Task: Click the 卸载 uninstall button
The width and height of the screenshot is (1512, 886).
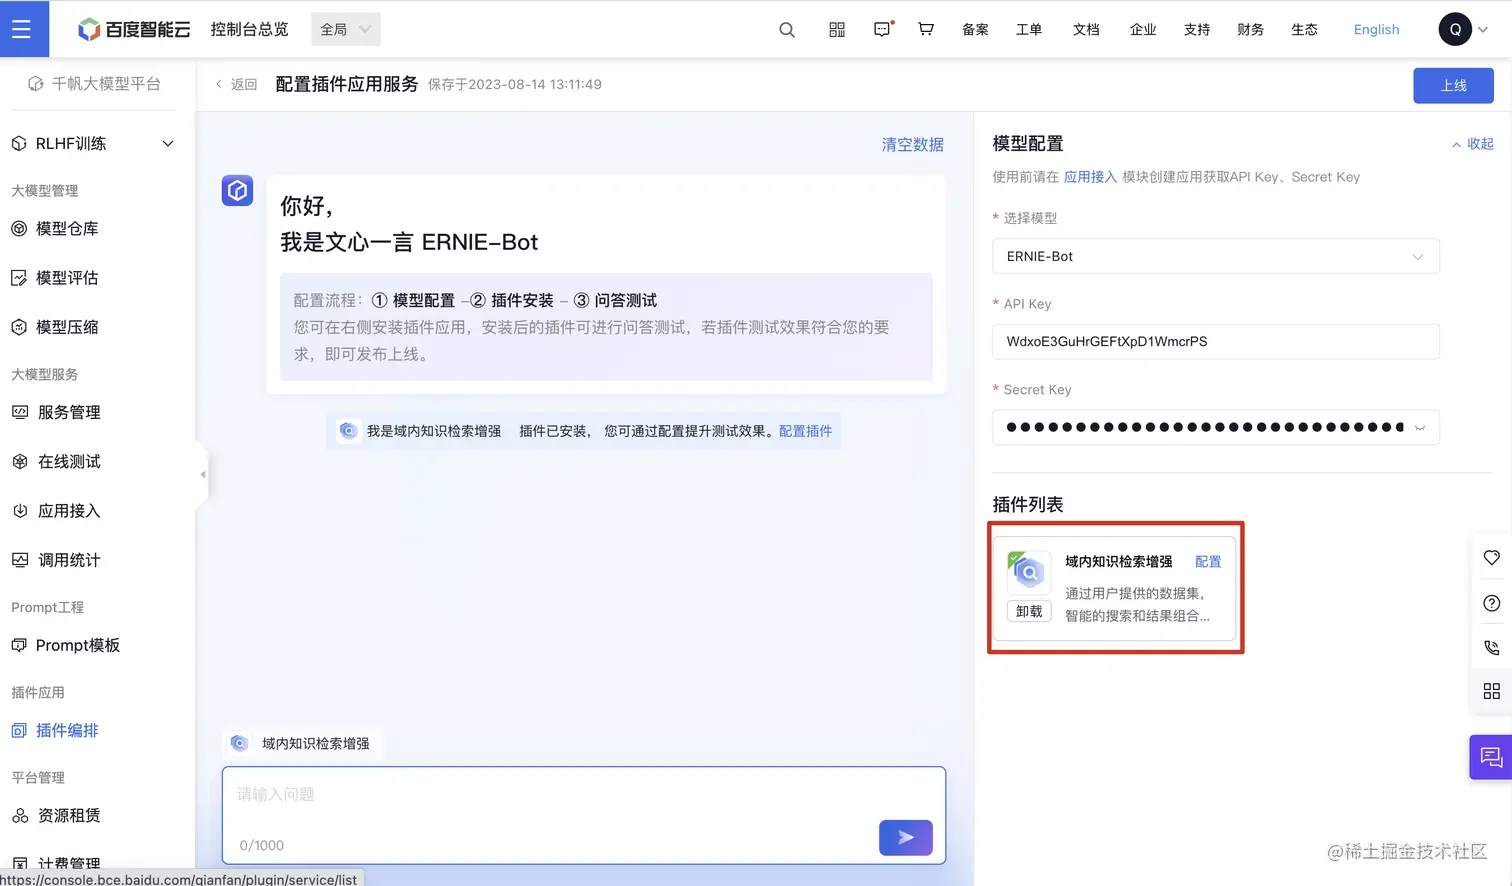Action: [1029, 611]
